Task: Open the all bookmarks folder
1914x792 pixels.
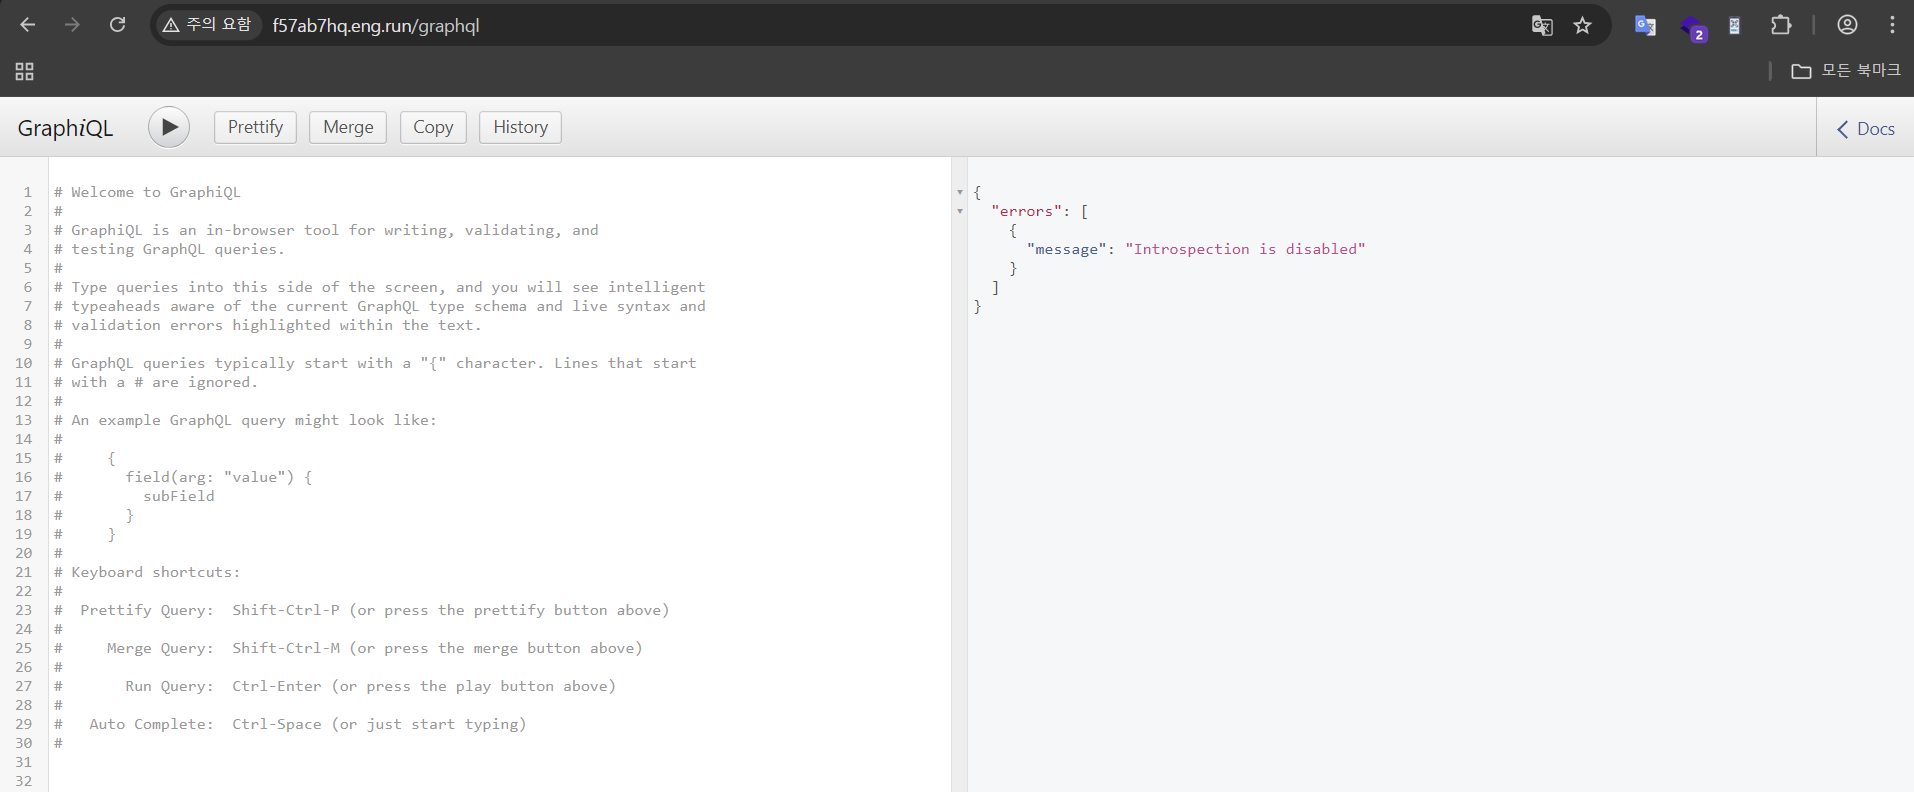Action: (1846, 70)
